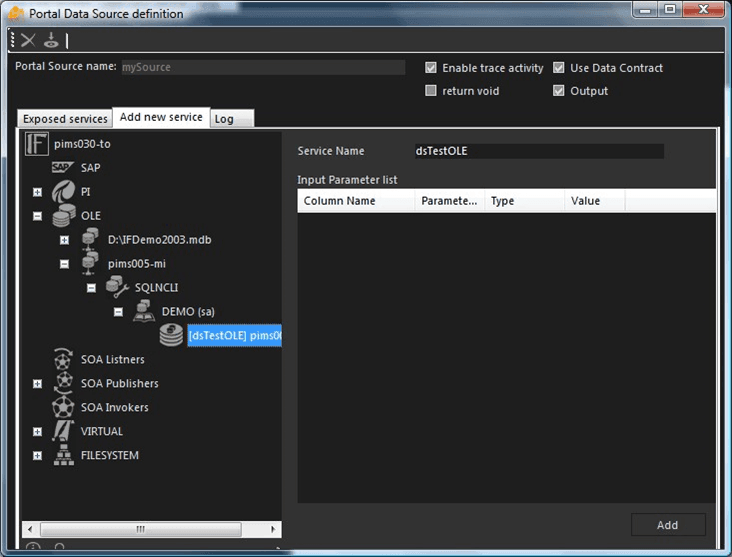The image size is (732, 557).
Task: Click the Portal Data Source window title icon
Action: pyautogui.click(x=16, y=14)
